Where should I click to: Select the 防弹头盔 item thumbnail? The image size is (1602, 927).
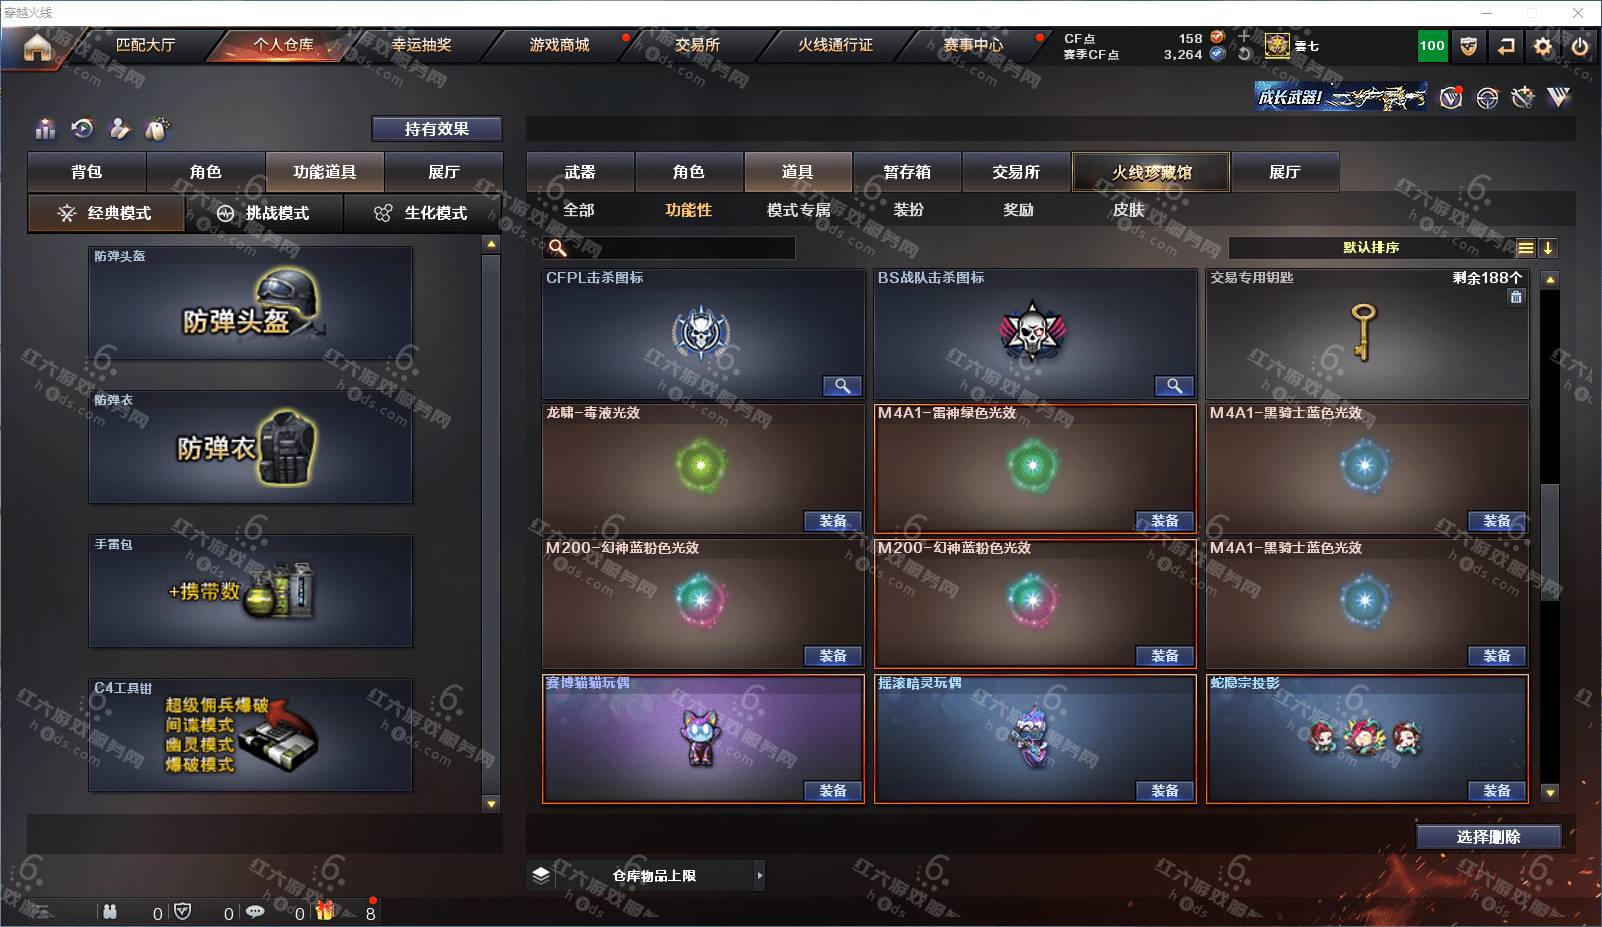(250, 304)
